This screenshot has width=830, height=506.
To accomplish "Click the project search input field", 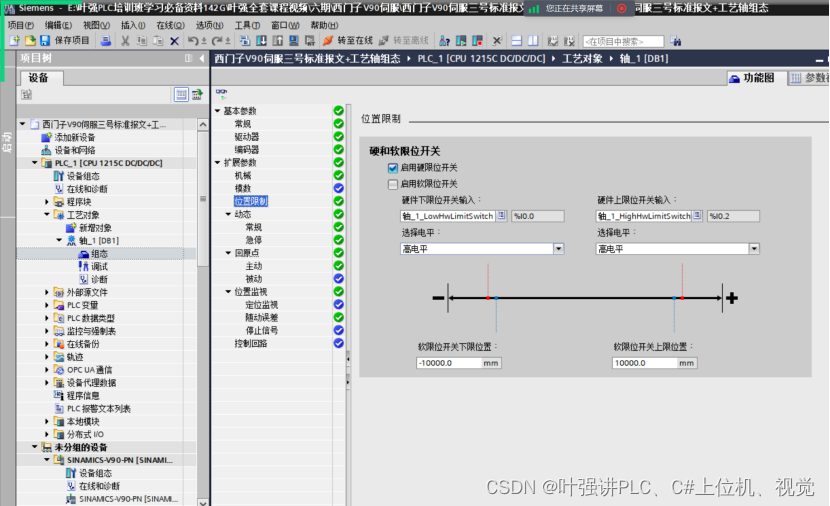I will 623,41.
